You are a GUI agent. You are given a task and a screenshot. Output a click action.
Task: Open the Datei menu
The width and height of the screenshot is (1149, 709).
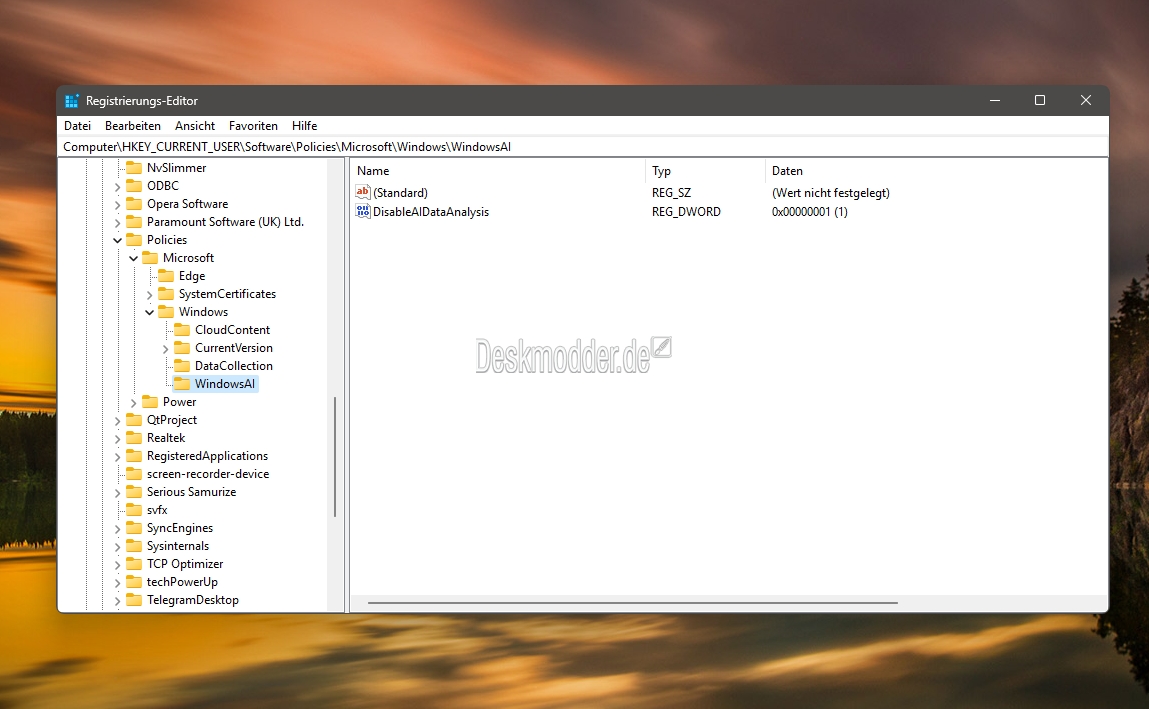pyautogui.click(x=78, y=126)
